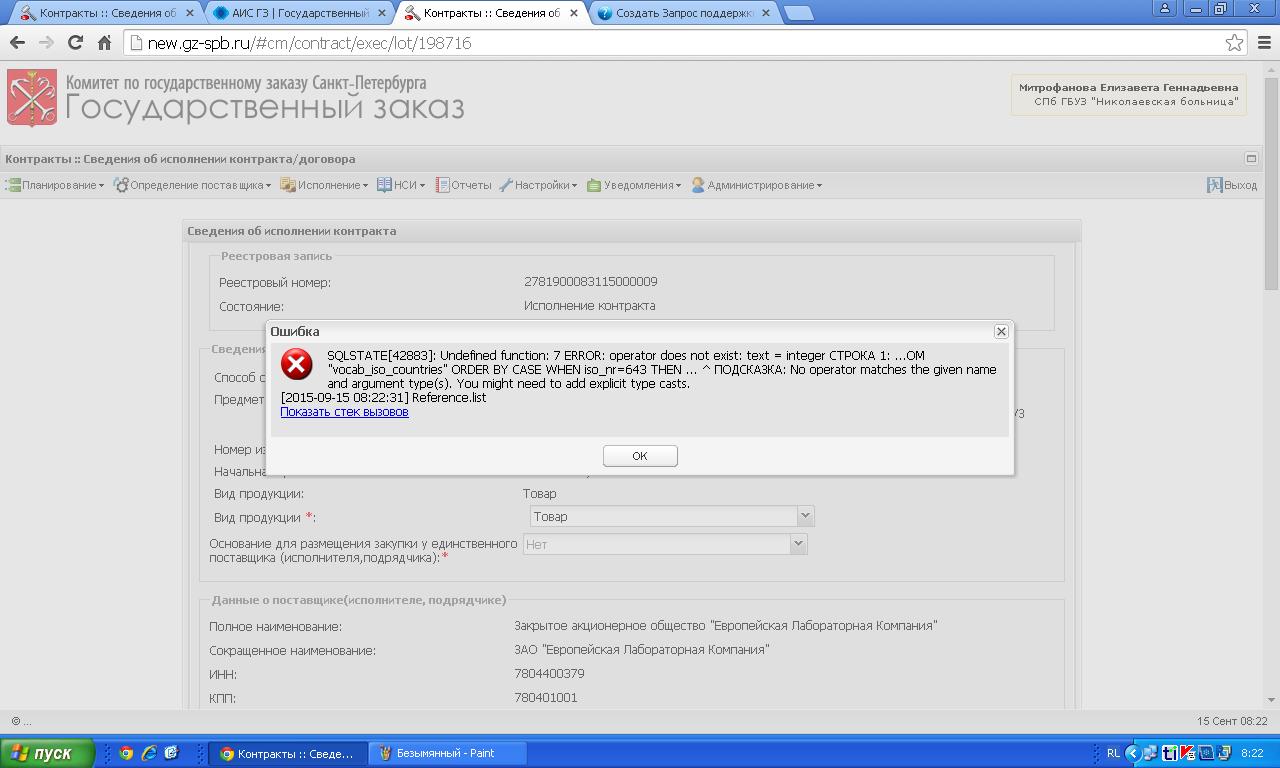Open the Windows 'пуск' Start button
The height and width of the screenshot is (768, 1280).
[x=47, y=753]
